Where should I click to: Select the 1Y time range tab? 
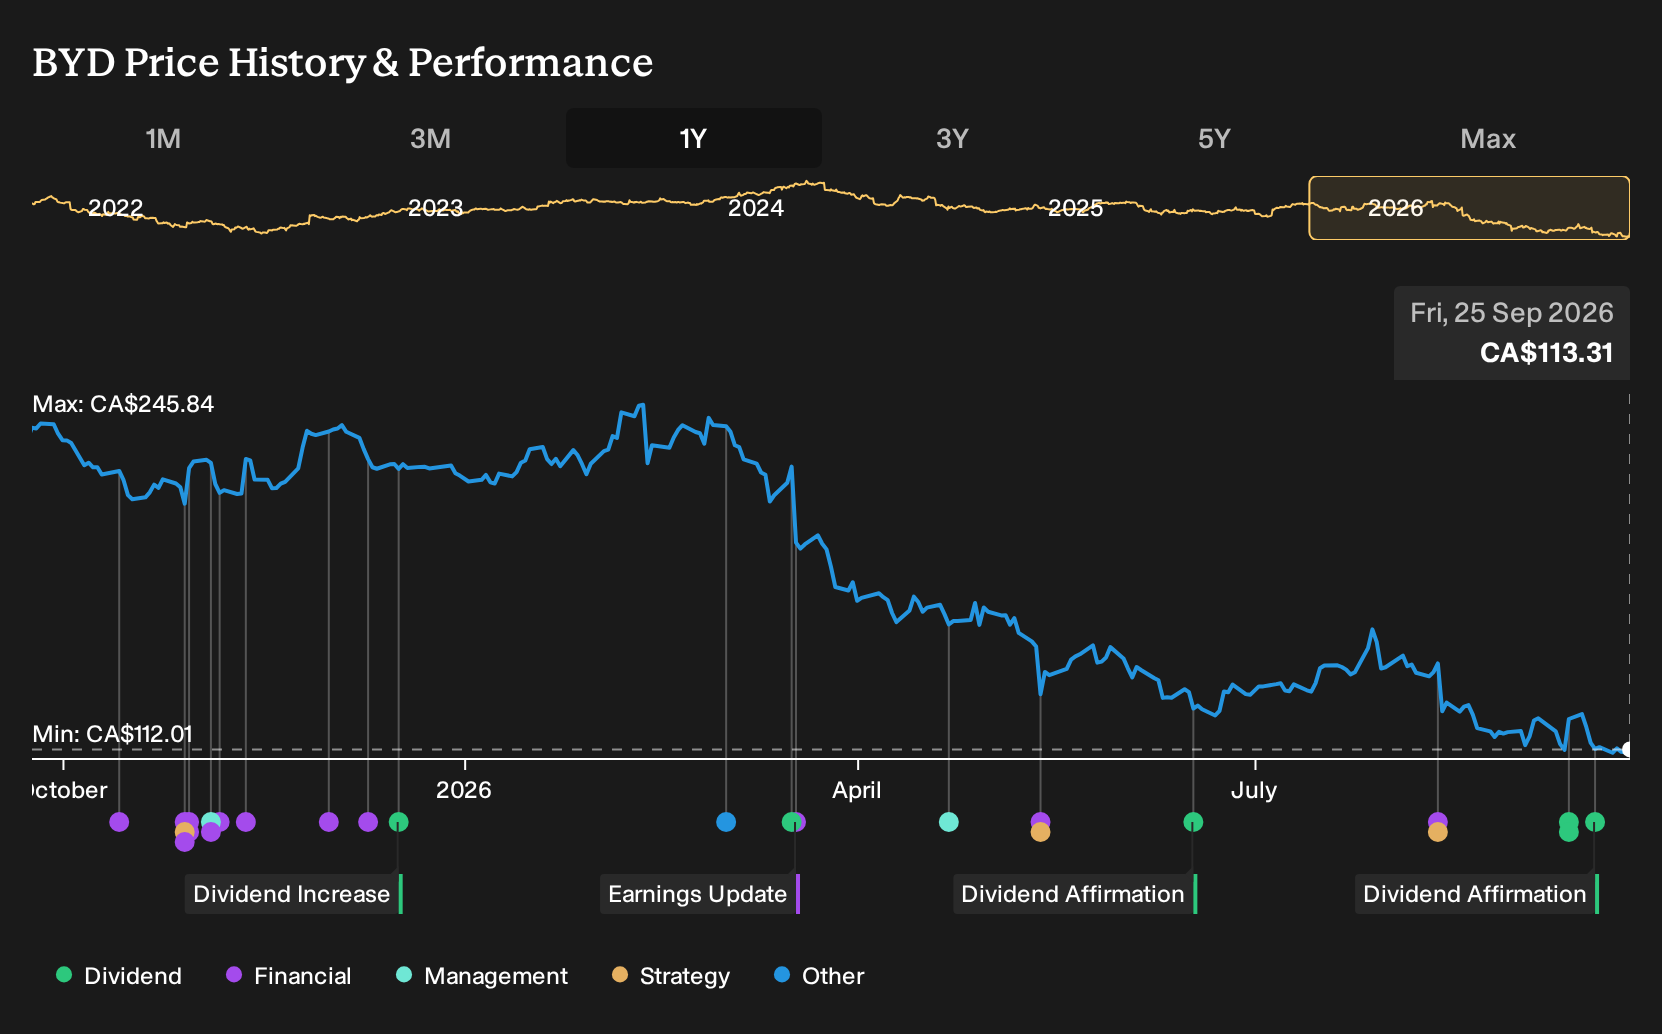pos(694,138)
